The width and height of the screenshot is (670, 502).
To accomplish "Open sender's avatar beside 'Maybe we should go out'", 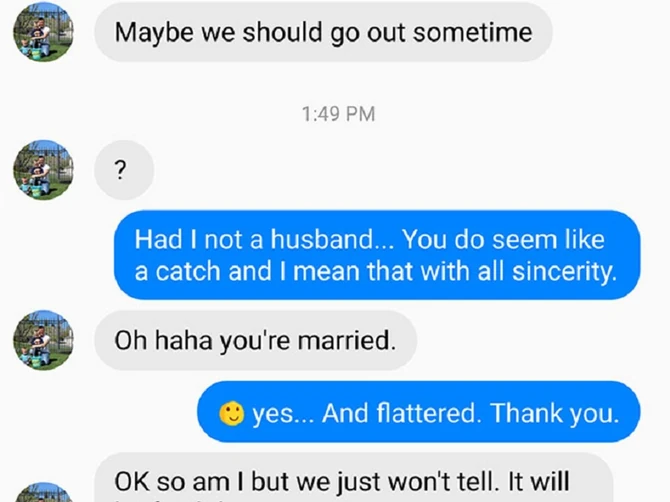I will [43, 32].
